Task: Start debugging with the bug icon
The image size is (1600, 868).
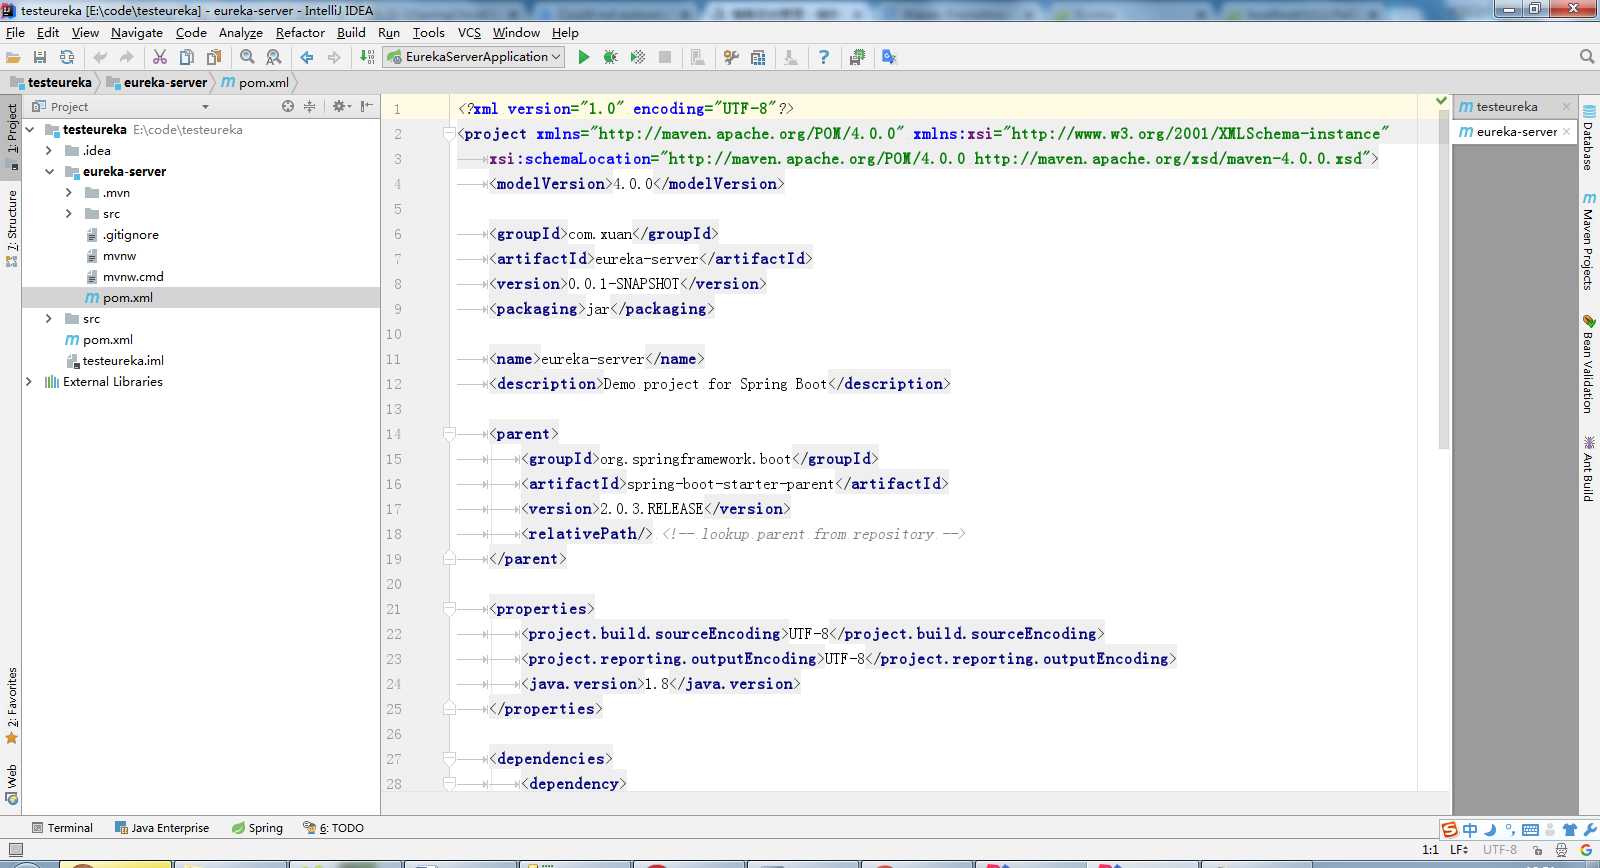Action: [610, 57]
